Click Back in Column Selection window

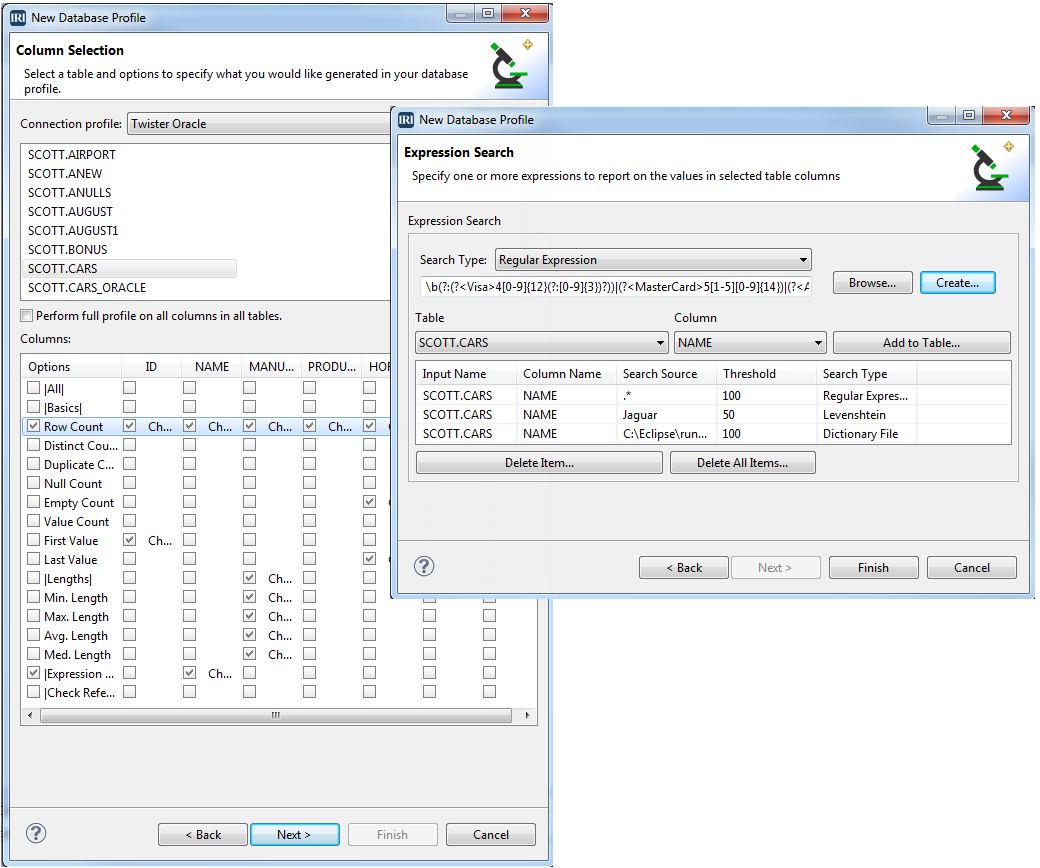click(x=203, y=835)
